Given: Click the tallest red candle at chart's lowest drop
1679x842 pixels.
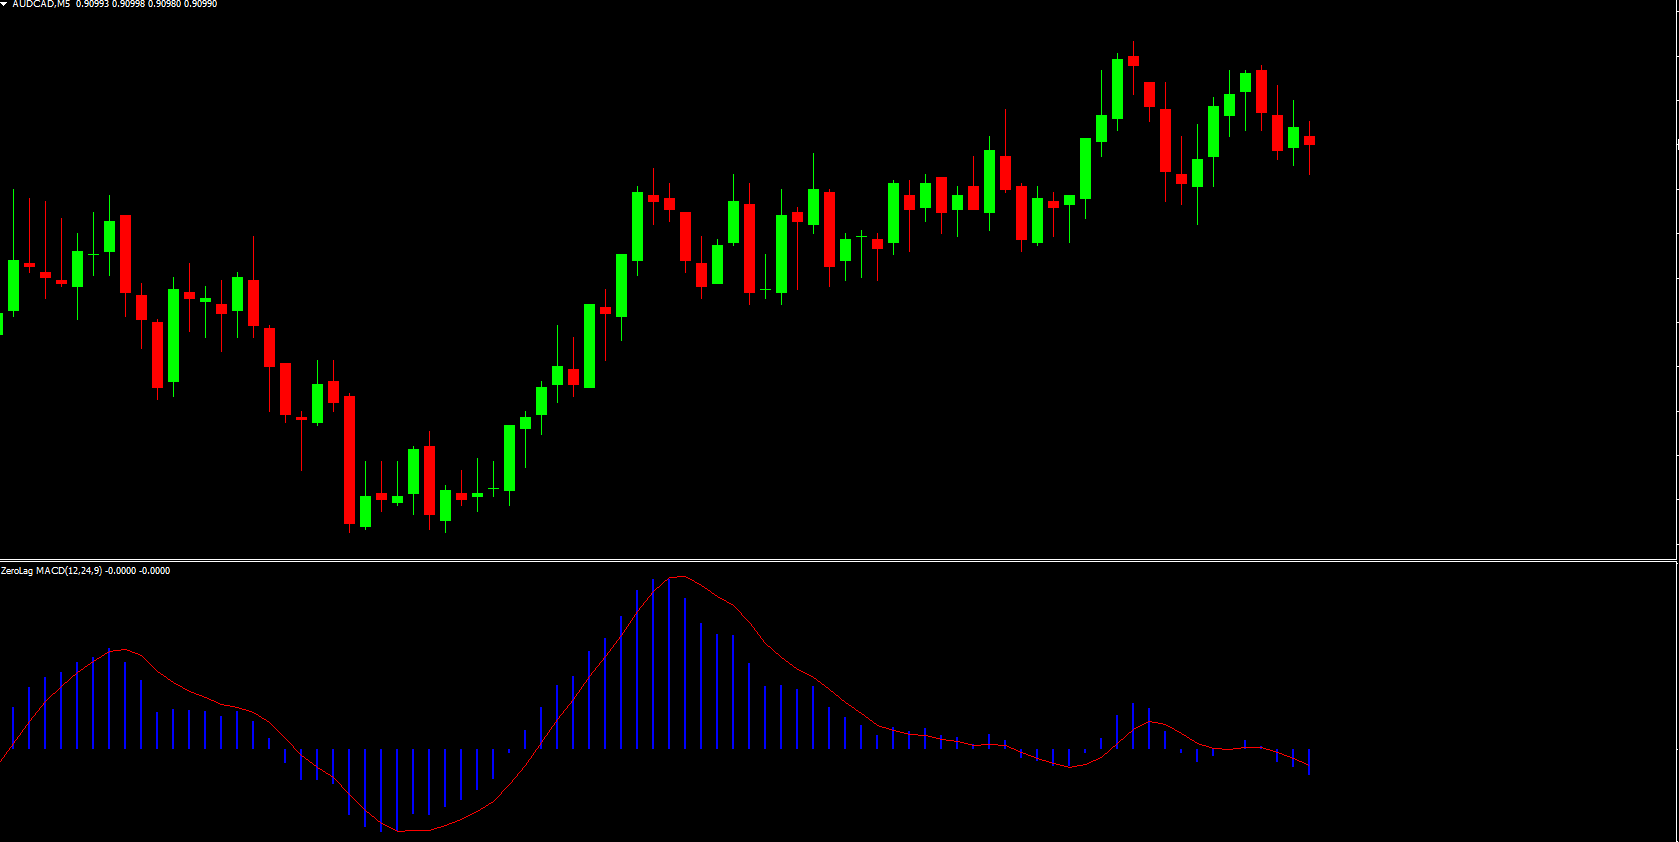Looking at the screenshot, I should point(349,459).
